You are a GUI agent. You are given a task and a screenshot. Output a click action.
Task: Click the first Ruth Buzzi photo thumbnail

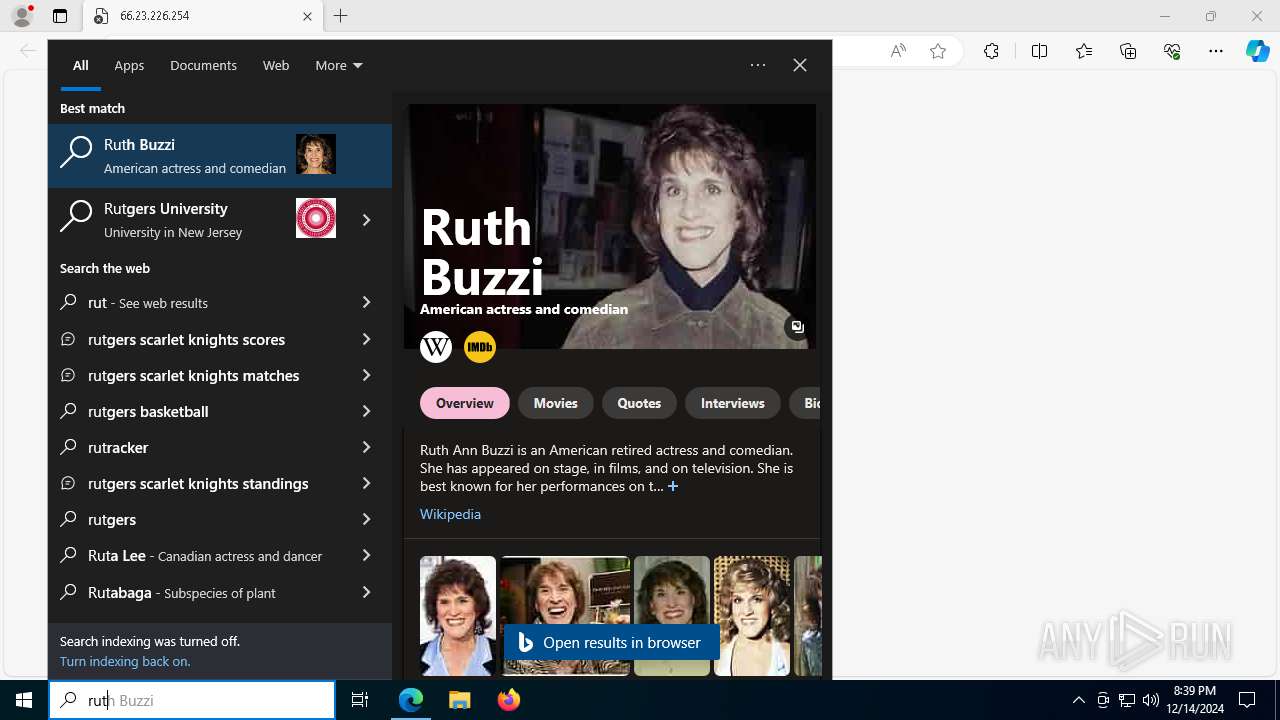pos(458,616)
